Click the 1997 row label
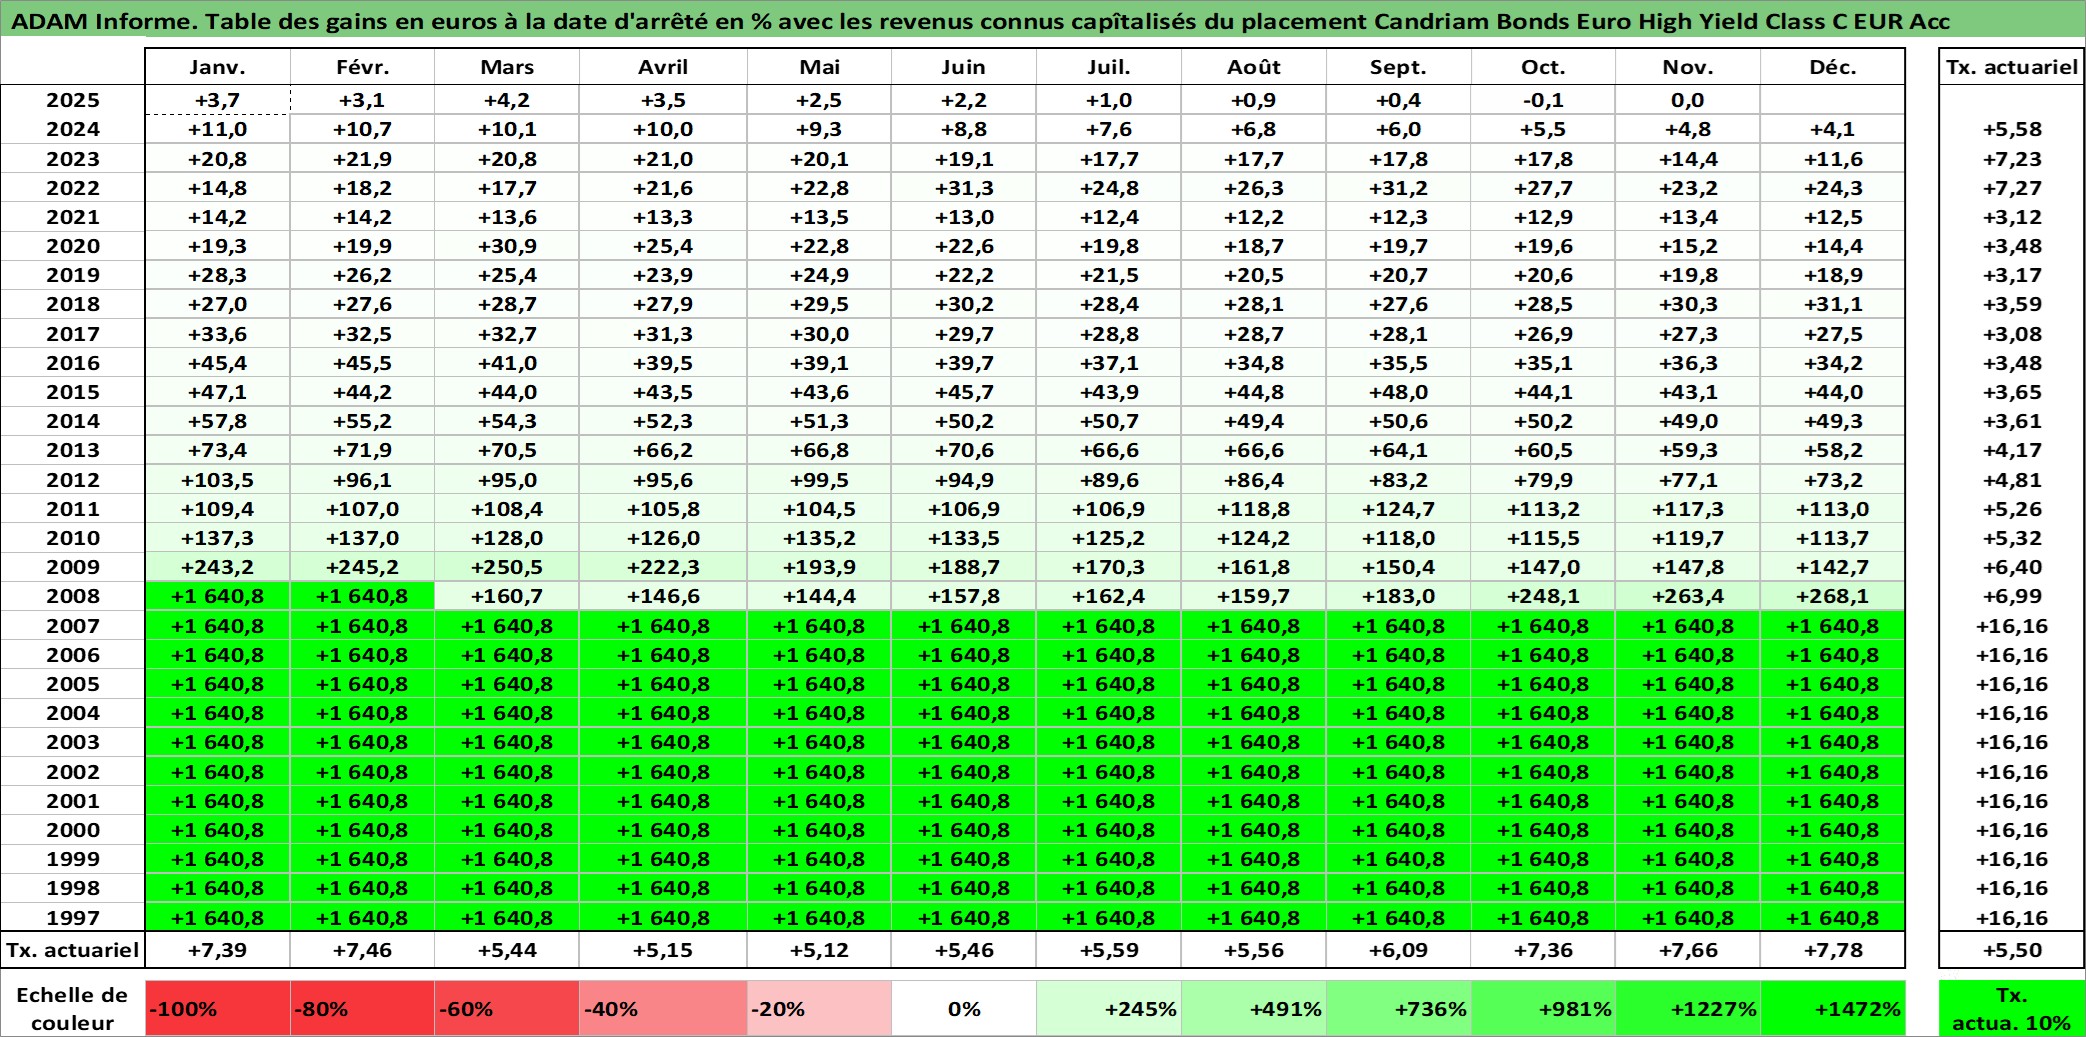The image size is (2086, 1037). 73,917
